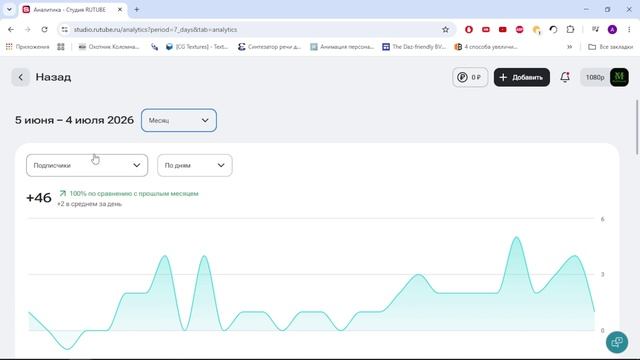
Task: Open the Приложения bookmarks shortcut
Action: pos(27,47)
